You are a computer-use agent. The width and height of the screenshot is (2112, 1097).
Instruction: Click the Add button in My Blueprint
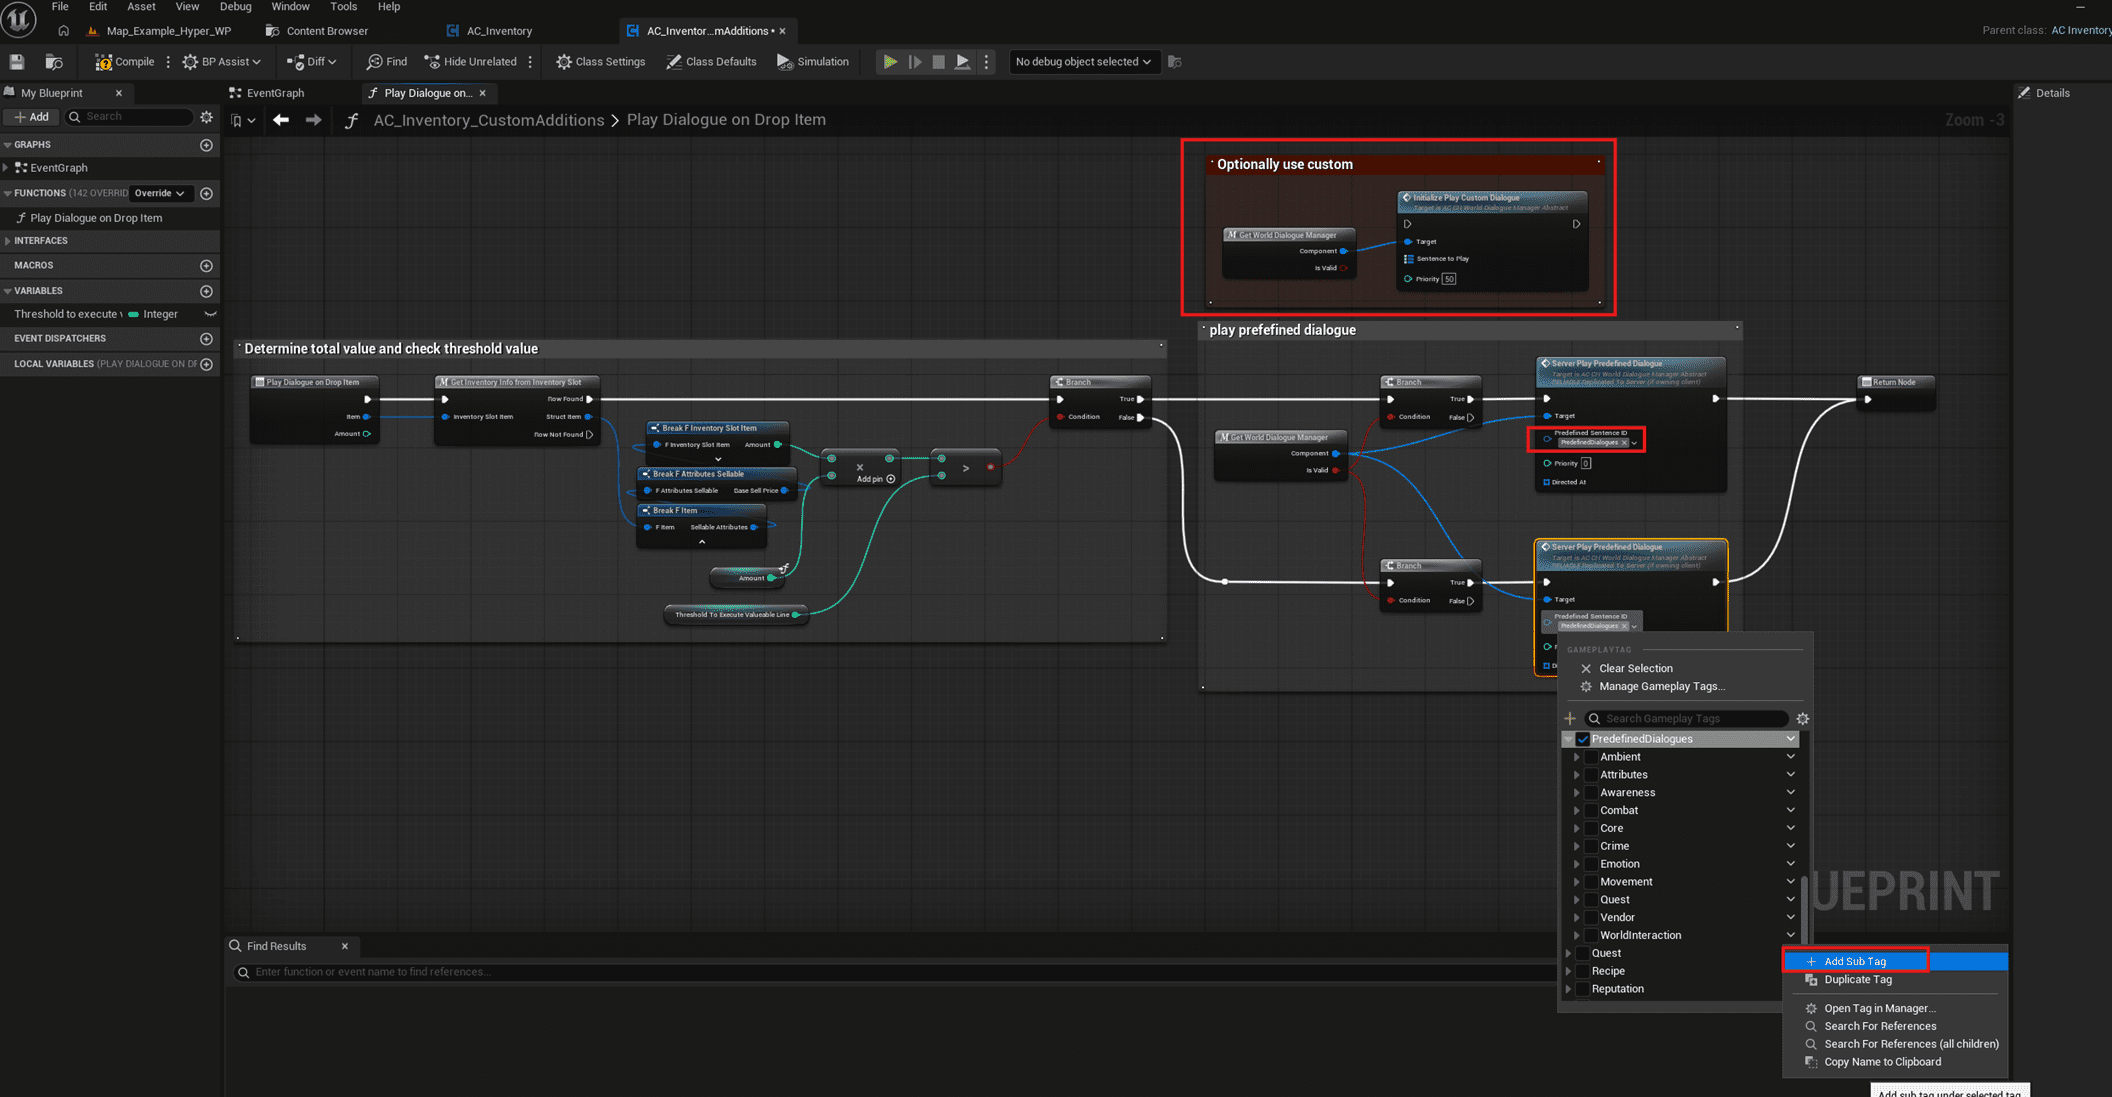tap(31, 117)
